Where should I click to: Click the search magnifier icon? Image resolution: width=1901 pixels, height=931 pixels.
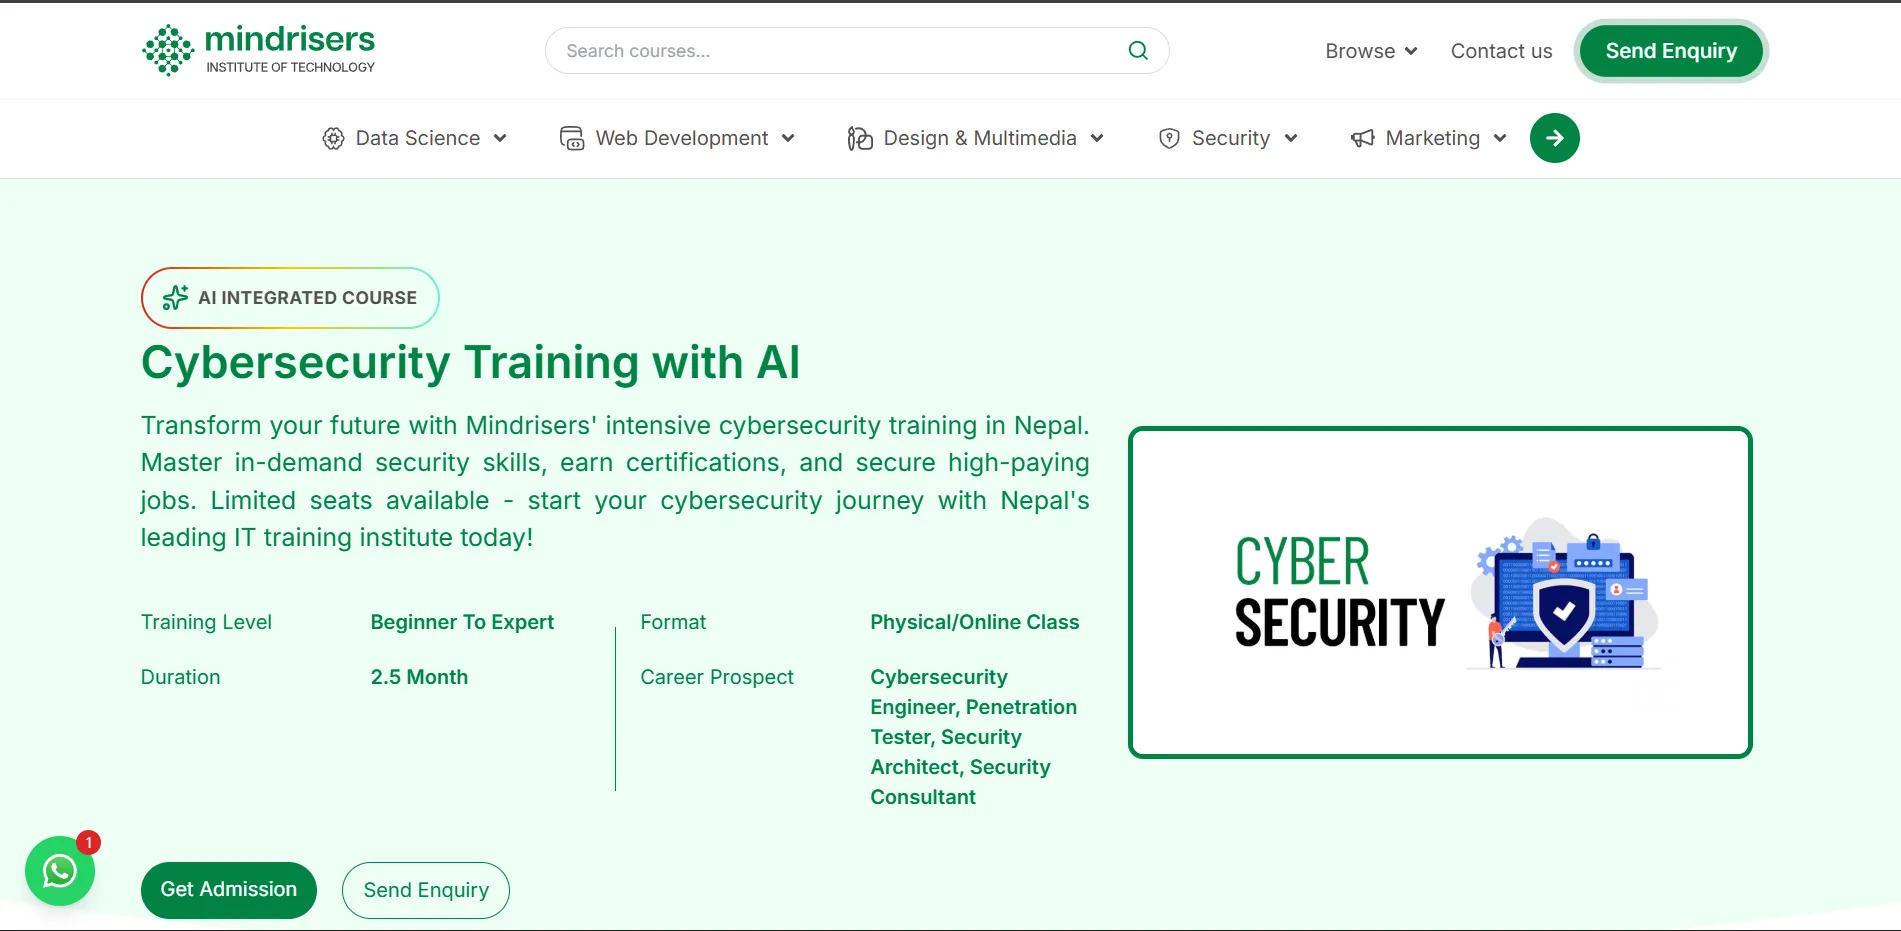(1138, 50)
